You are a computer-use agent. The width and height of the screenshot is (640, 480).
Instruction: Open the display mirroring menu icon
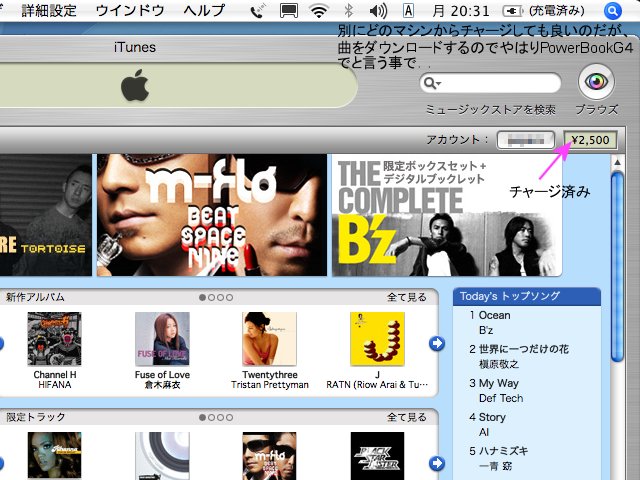coord(289,11)
